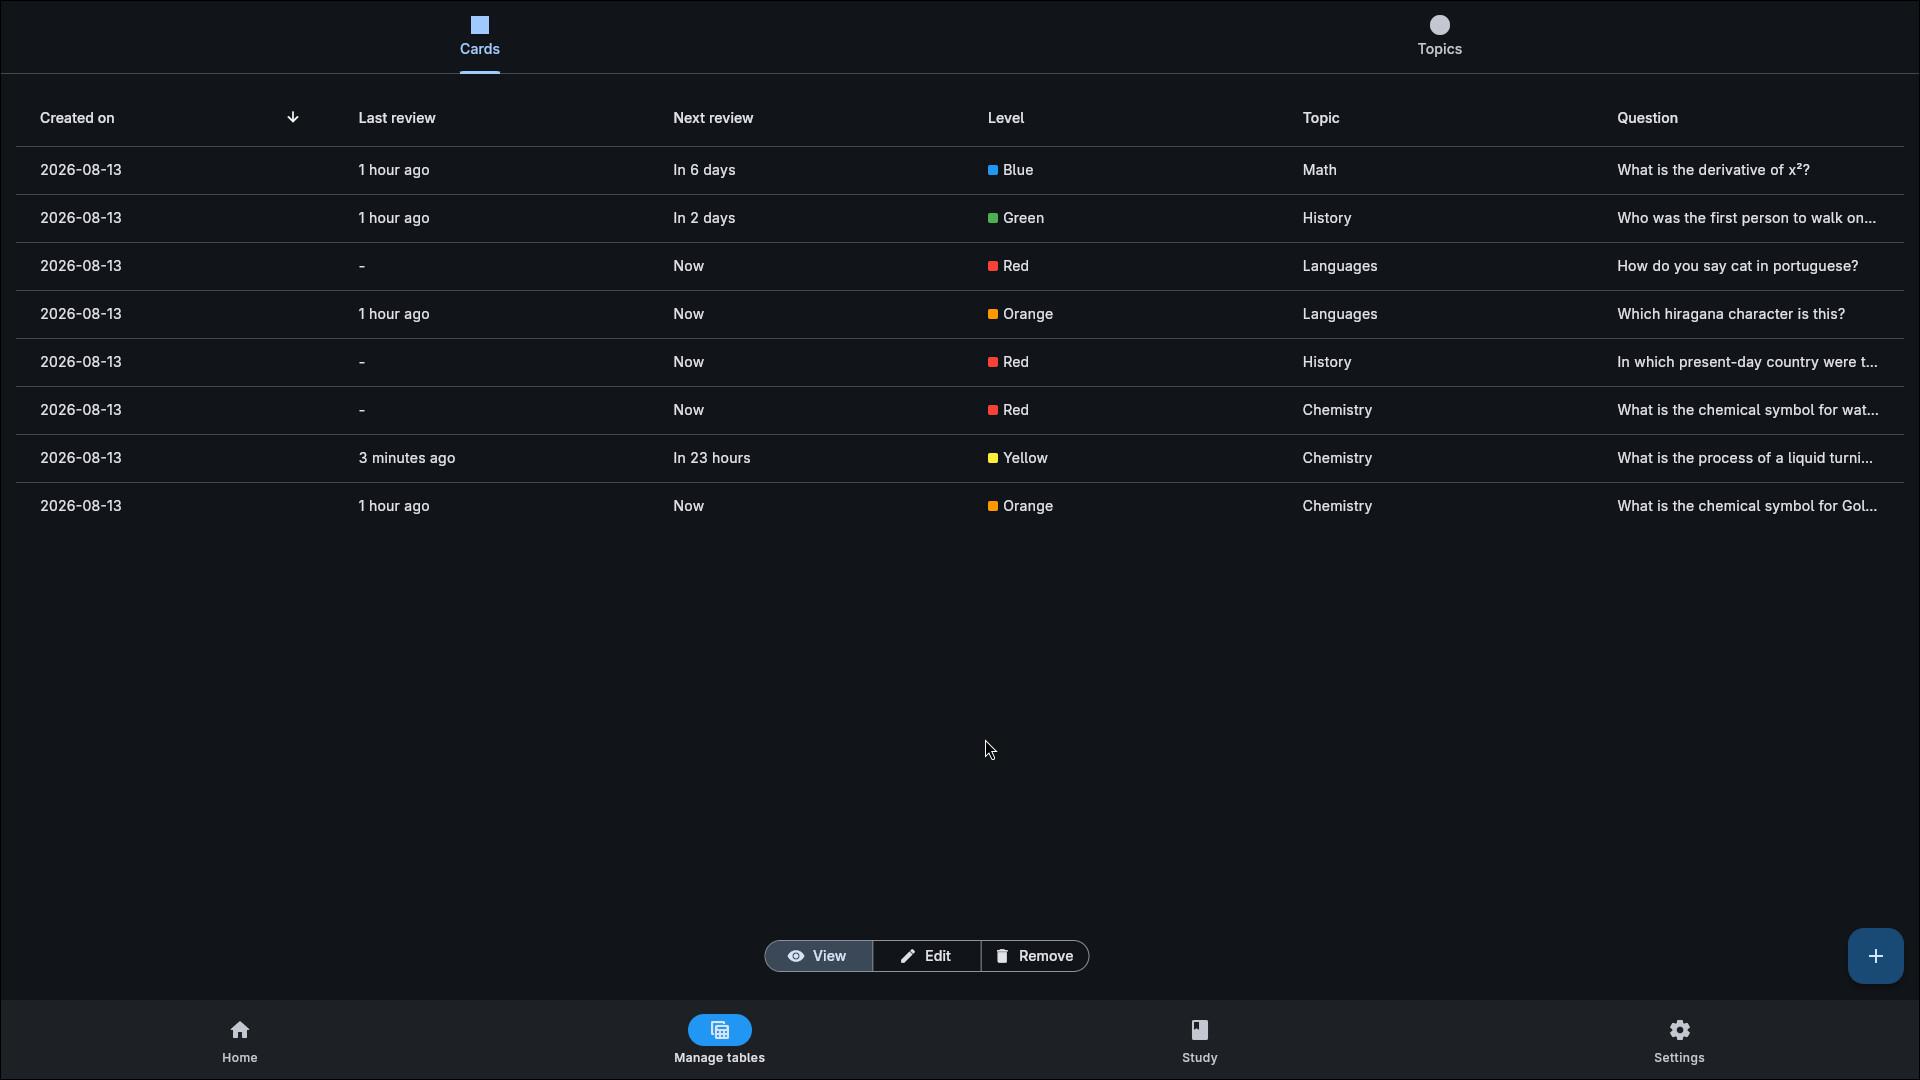
Task: Click the Created on column header
Action: click(x=77, y=118)
